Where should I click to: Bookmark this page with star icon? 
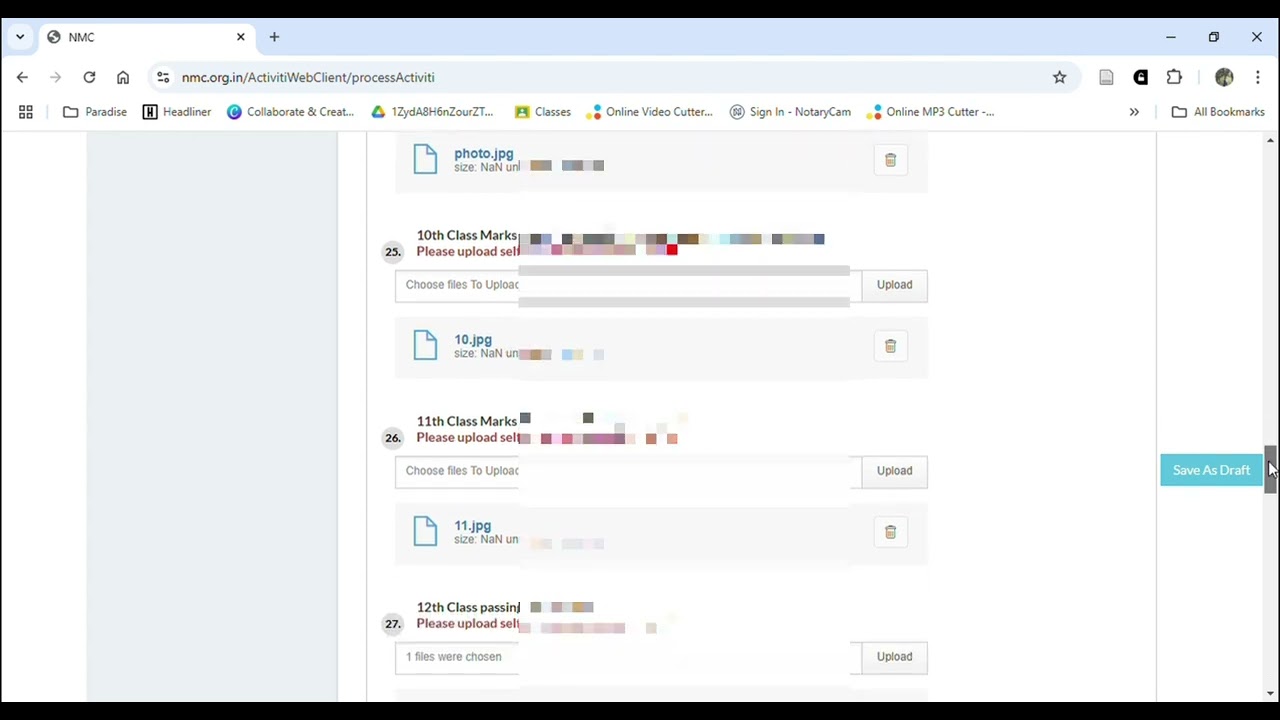[x=1059, y=77]
